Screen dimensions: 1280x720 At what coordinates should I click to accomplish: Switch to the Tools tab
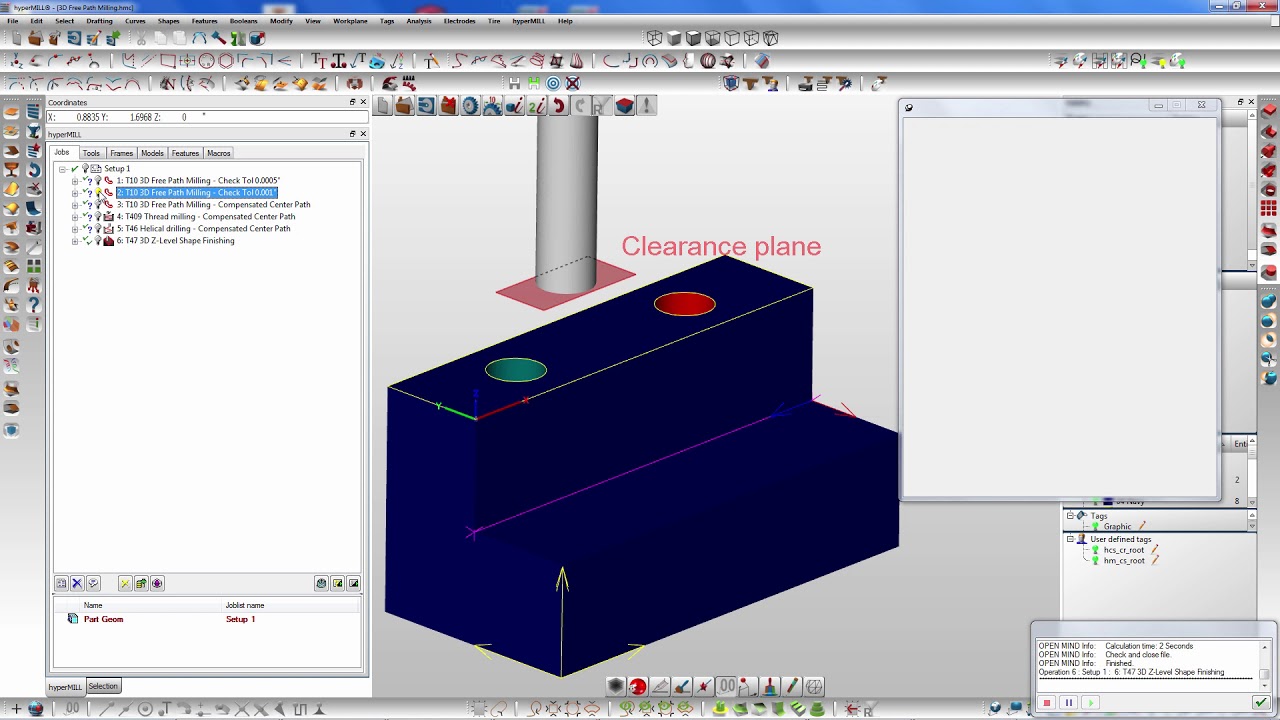[91, 153]
